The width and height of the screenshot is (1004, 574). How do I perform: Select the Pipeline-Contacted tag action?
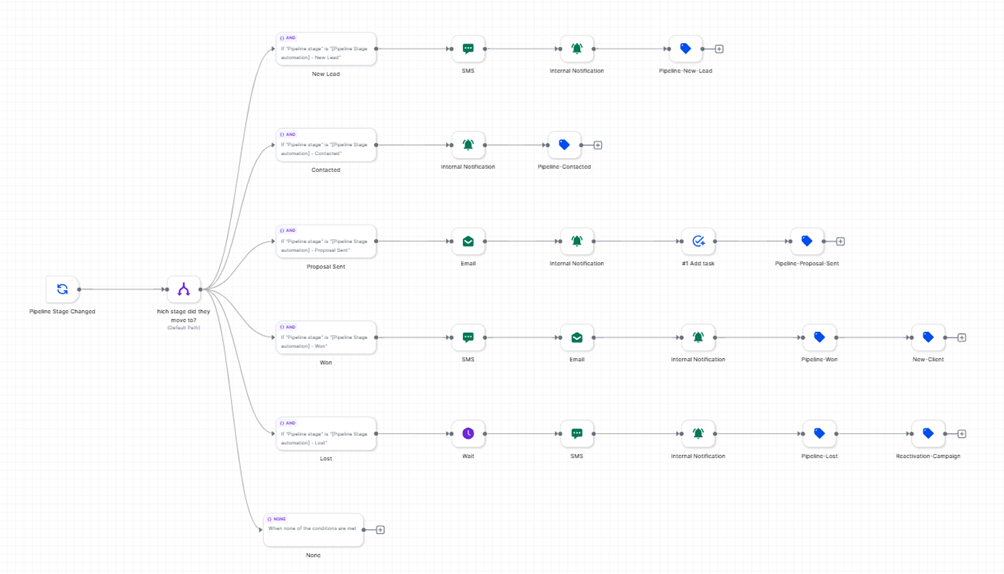[564, 145]
